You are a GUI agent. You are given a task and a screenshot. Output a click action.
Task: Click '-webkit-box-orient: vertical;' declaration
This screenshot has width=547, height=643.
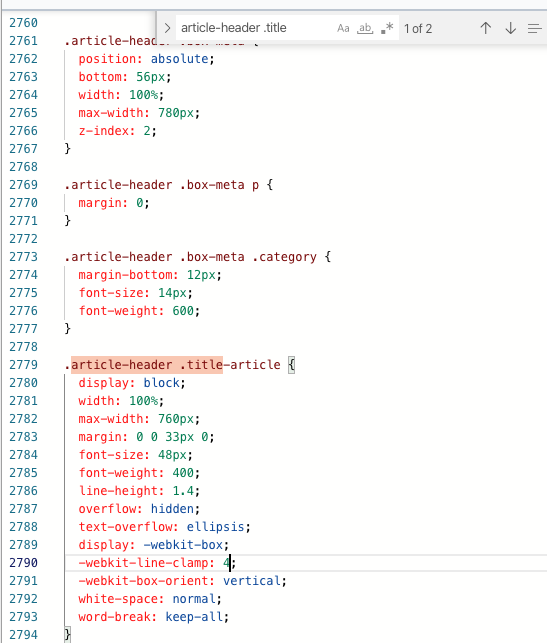[182, 581]
